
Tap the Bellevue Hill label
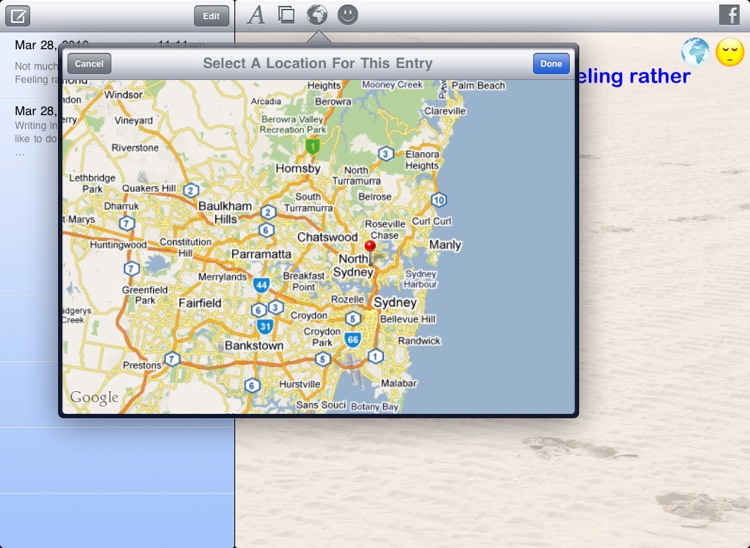[408, 319]
